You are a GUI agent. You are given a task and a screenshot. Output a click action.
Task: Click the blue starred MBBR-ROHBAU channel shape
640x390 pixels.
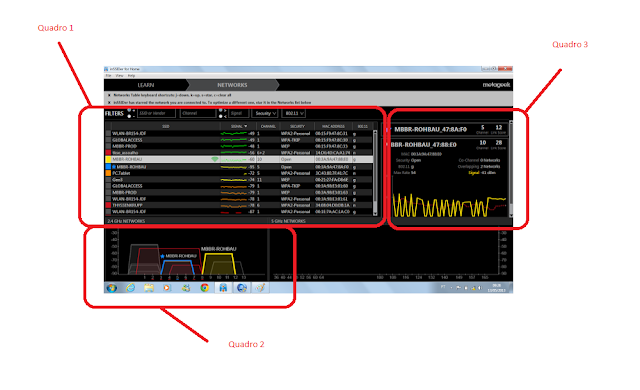(178, 268)
